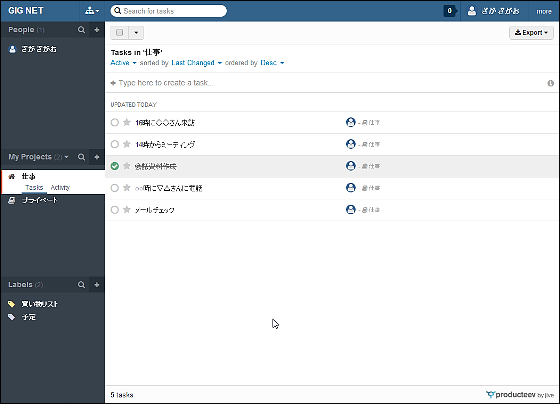Focus the Search for tasks field
This screenshot has height=404, width=560.
tap(169, 11)
